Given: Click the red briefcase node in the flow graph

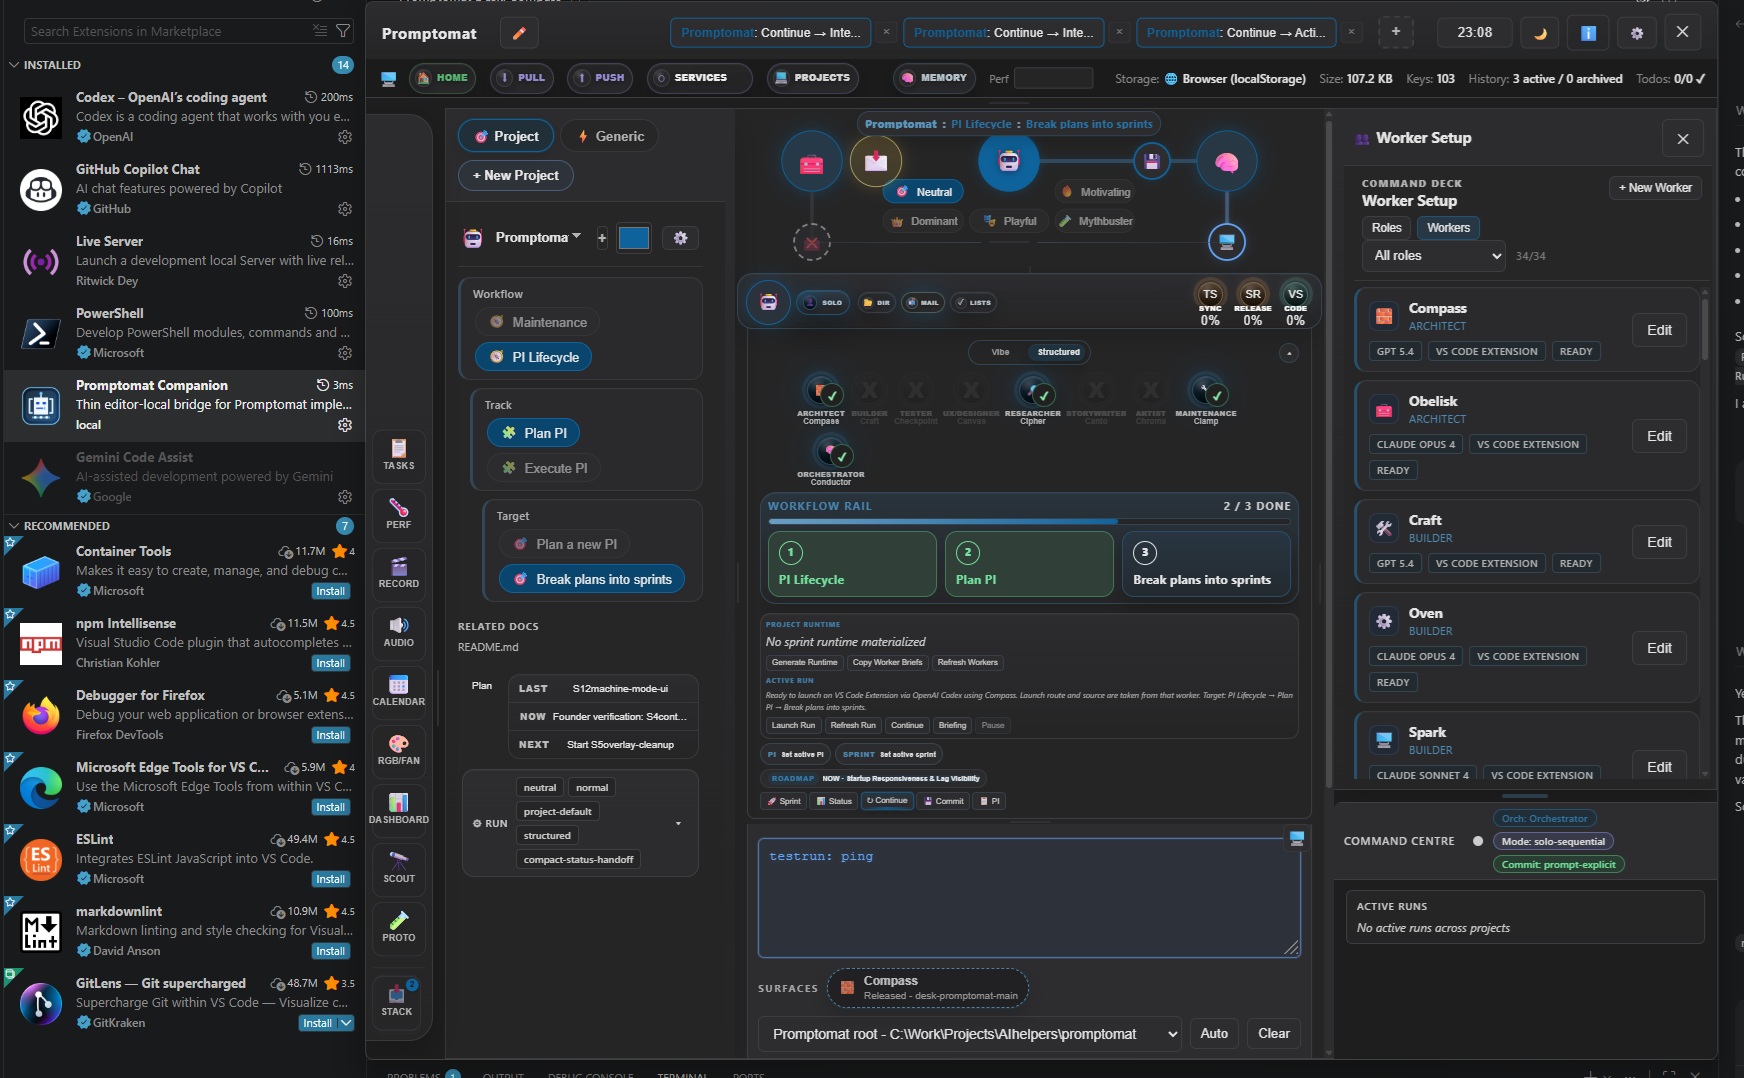Looking at the screenshot, I should click(x=812, y=163).
